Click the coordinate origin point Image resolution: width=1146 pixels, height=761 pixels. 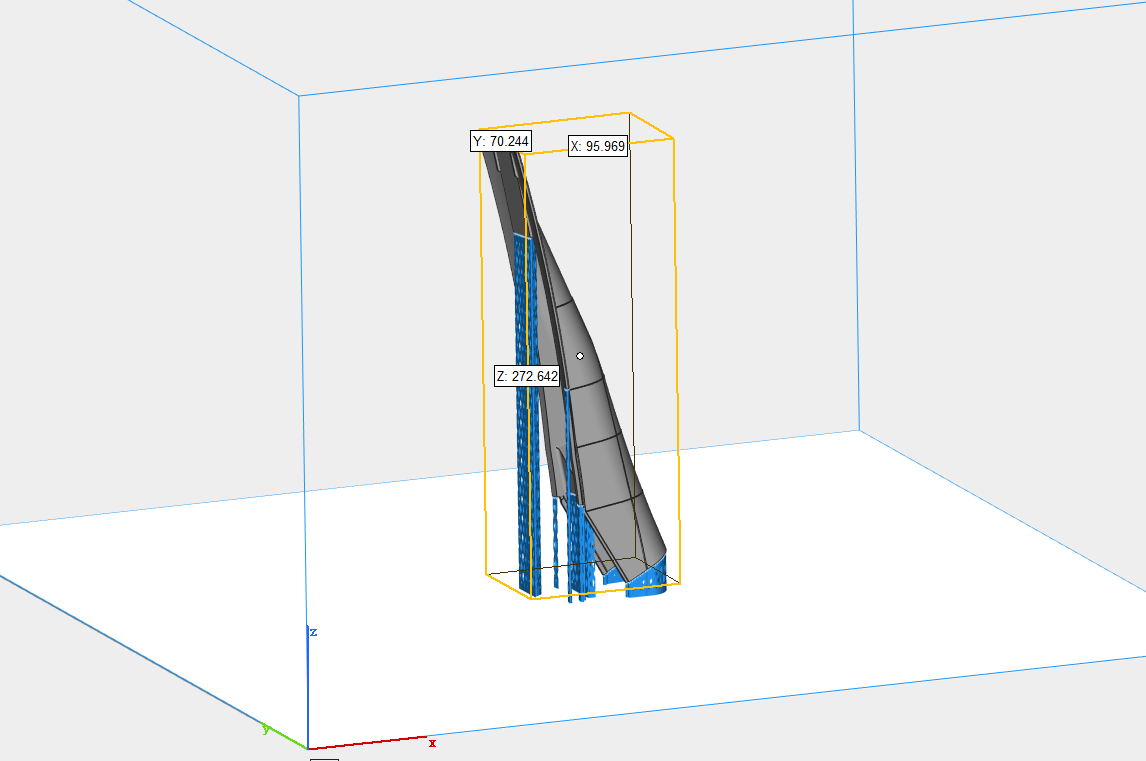306,747
